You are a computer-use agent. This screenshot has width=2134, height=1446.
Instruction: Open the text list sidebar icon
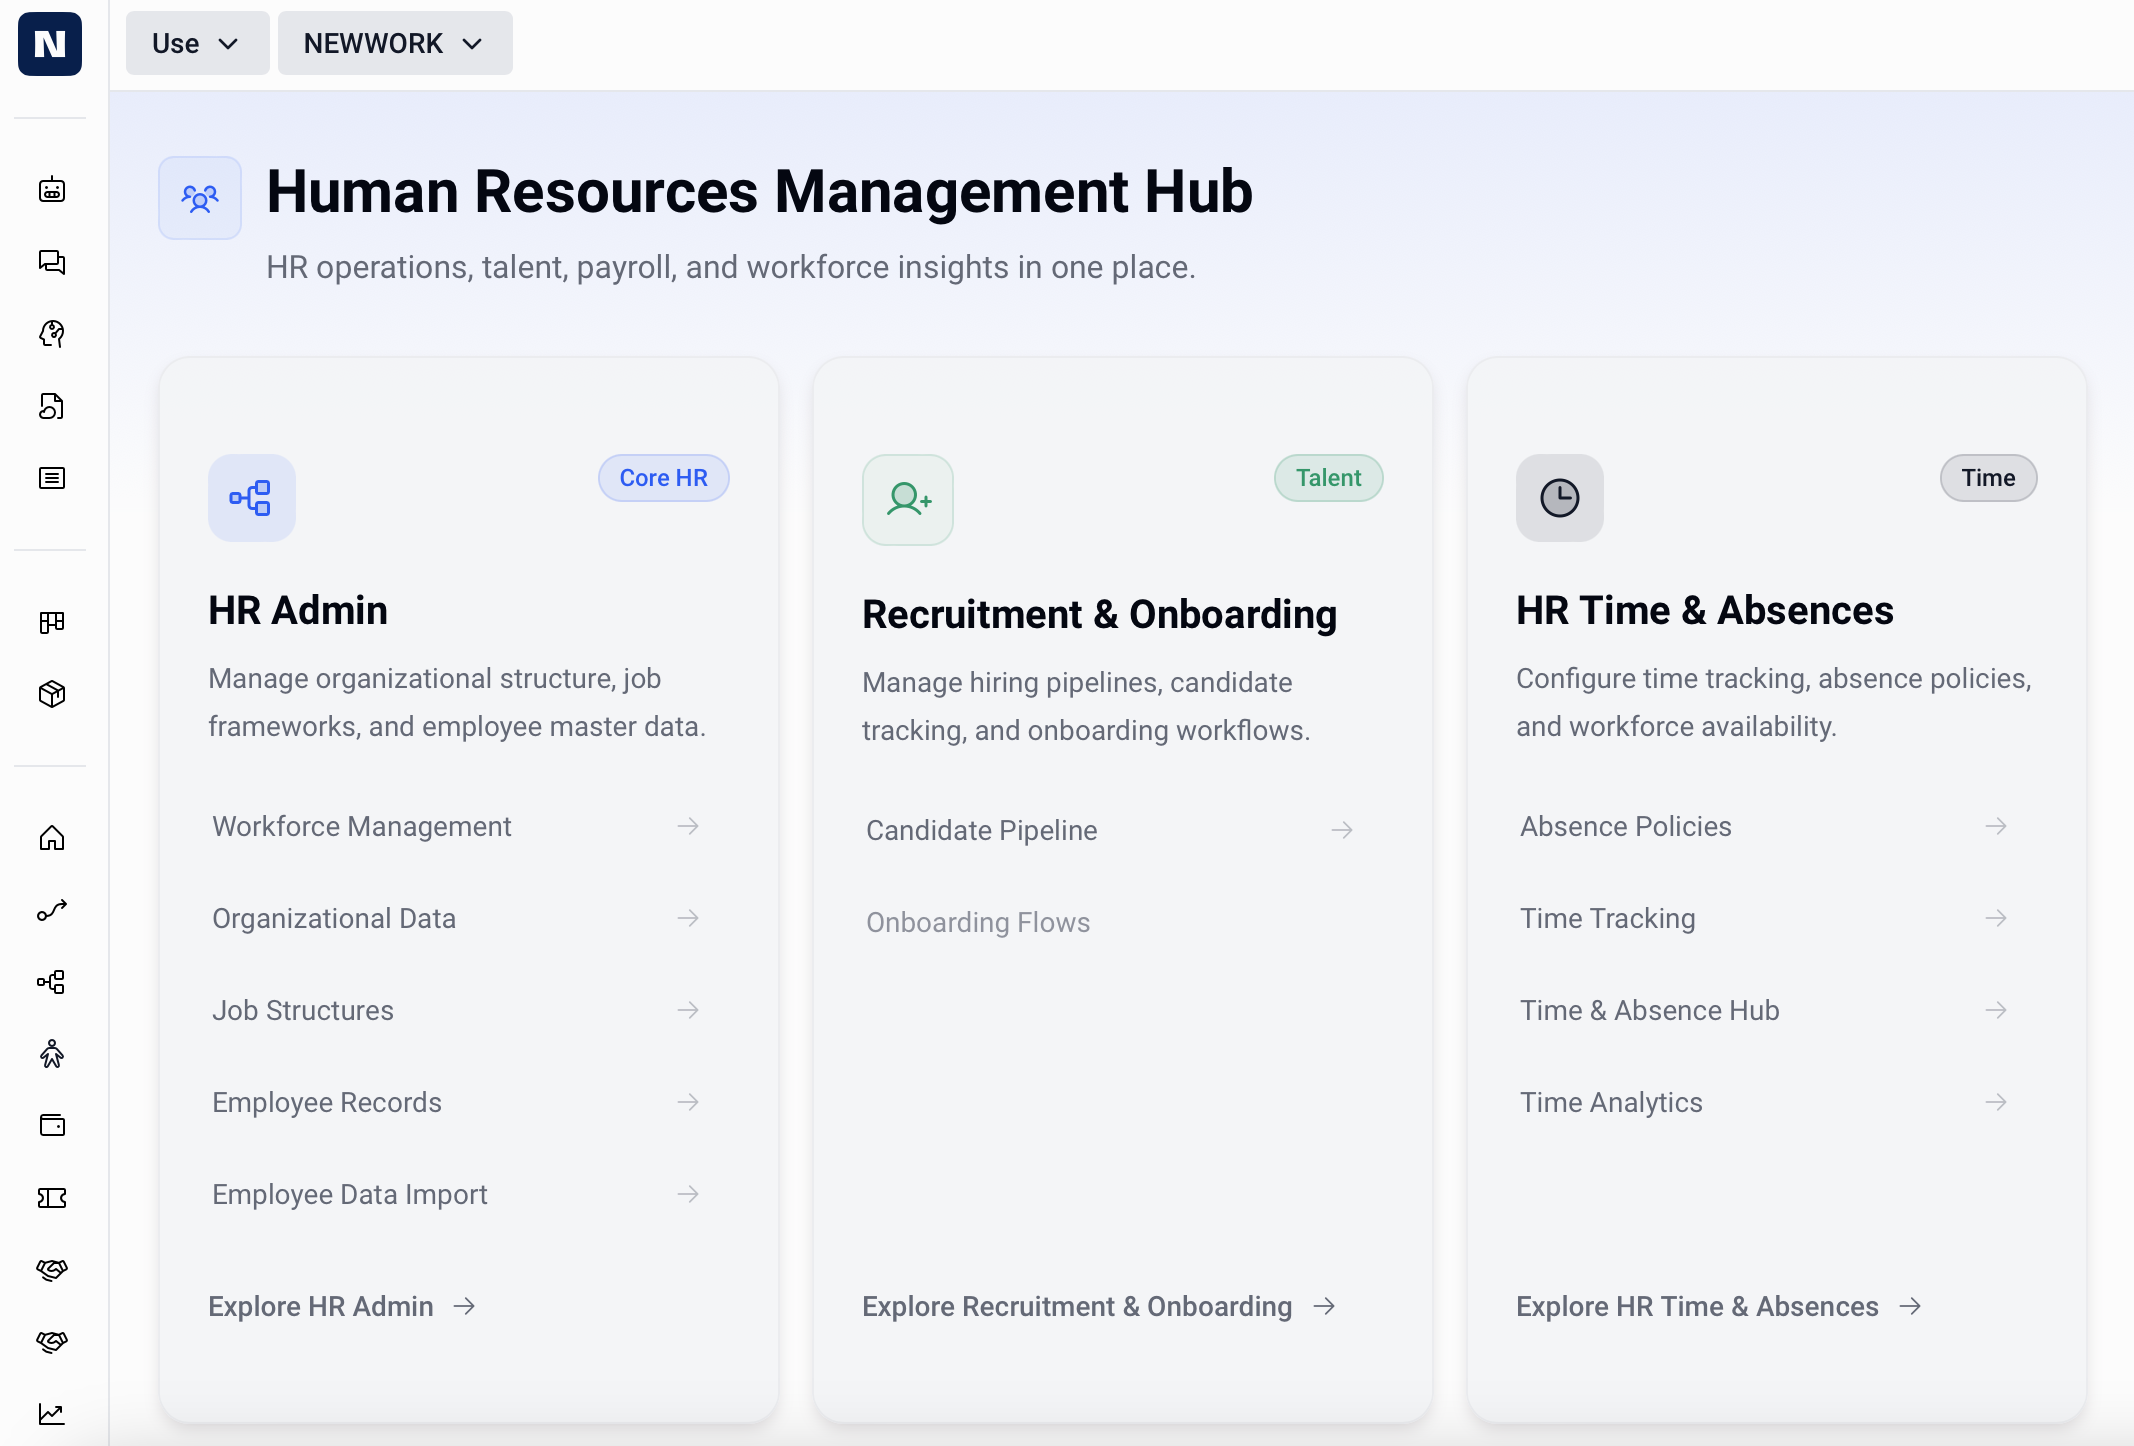coord(52,478)
